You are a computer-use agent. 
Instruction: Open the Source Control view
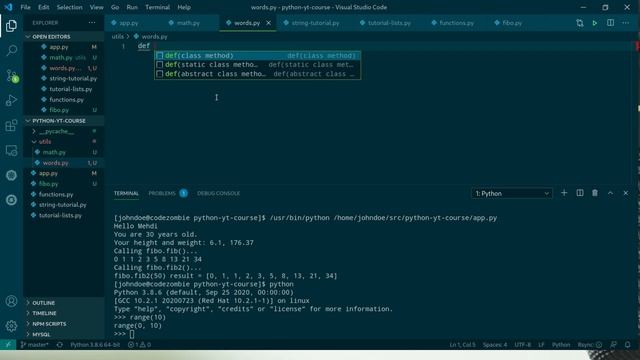coord(11,76)
